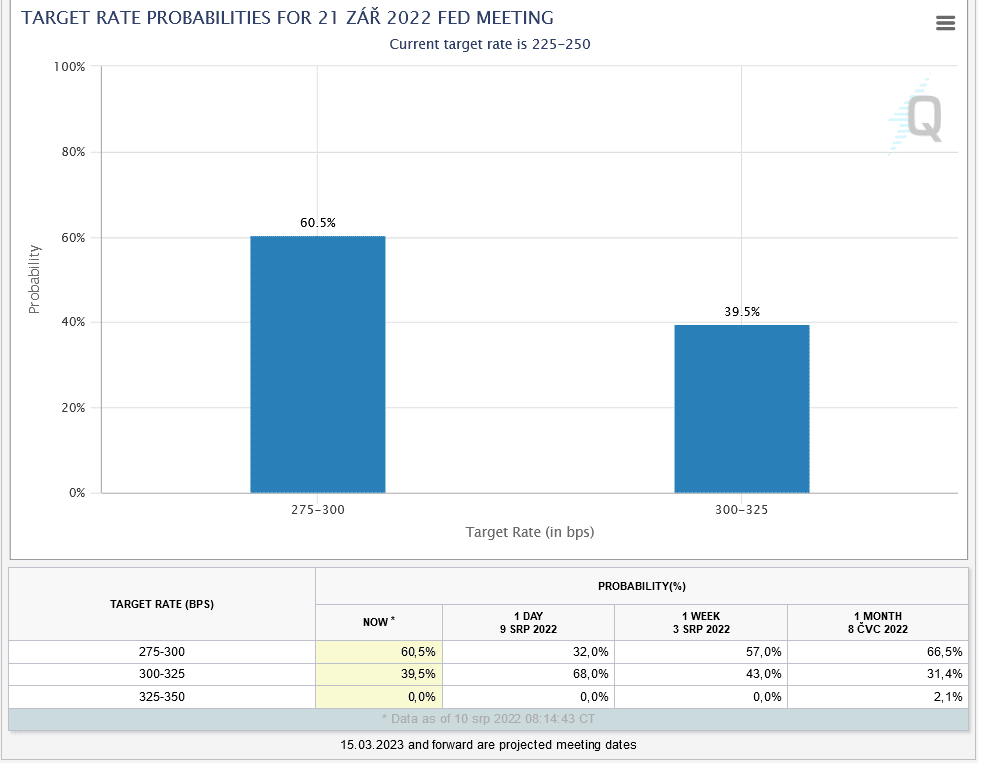Click the 39.5% blue bar for 300-325
This screenshot has height=767, width=983.
pyautogui.click(x=741, y=408)
